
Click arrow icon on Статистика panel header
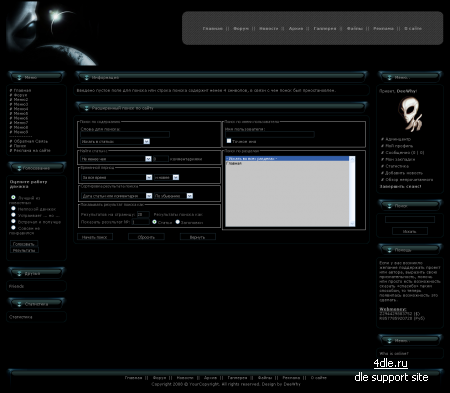click(x=19, y=304)
